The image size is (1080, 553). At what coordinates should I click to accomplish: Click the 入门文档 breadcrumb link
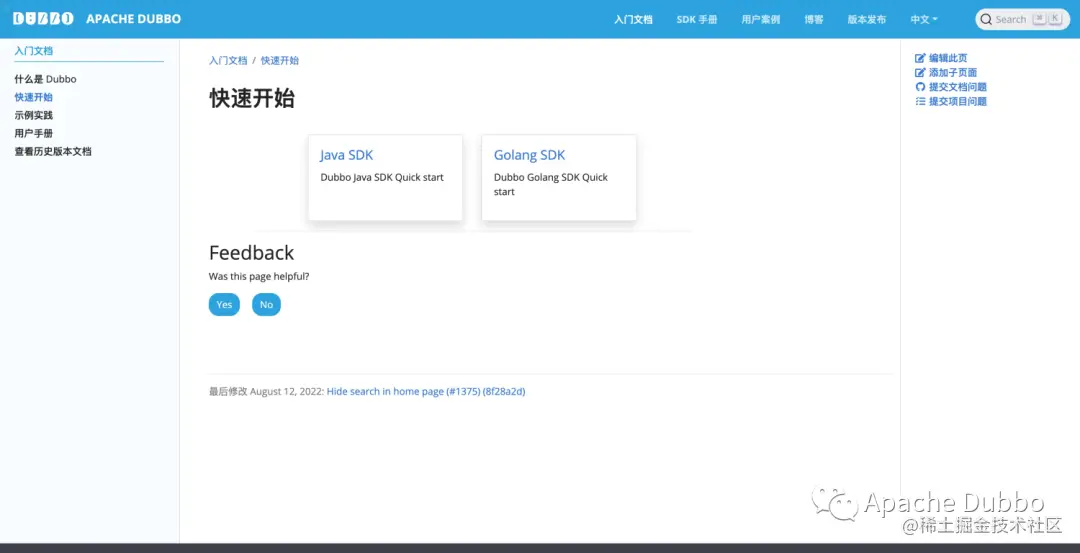[228, 61]
